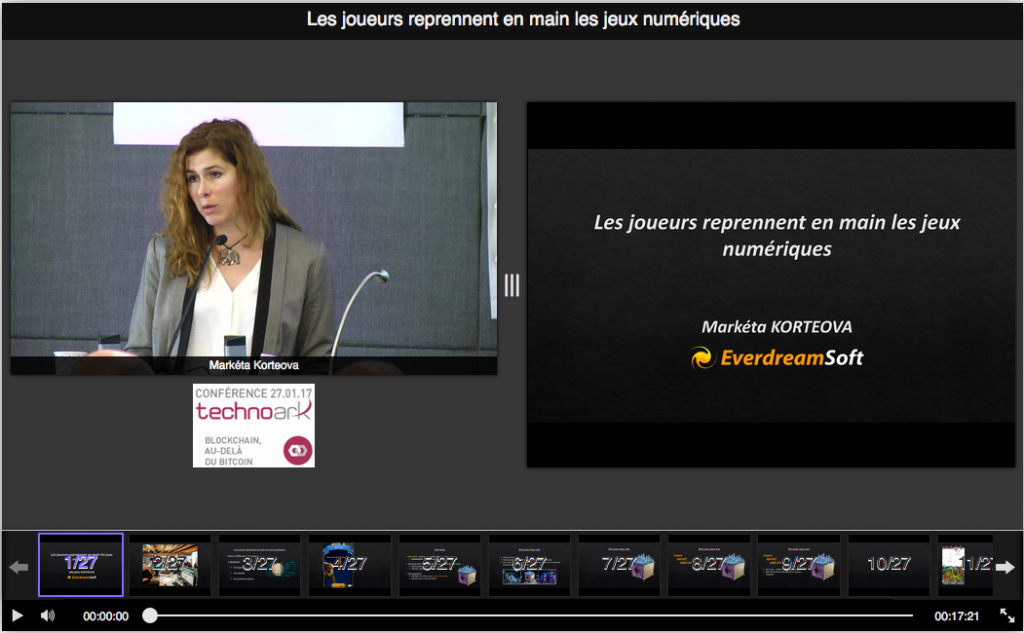Open slide thumbnail 7/27

(x=619, y=564)
